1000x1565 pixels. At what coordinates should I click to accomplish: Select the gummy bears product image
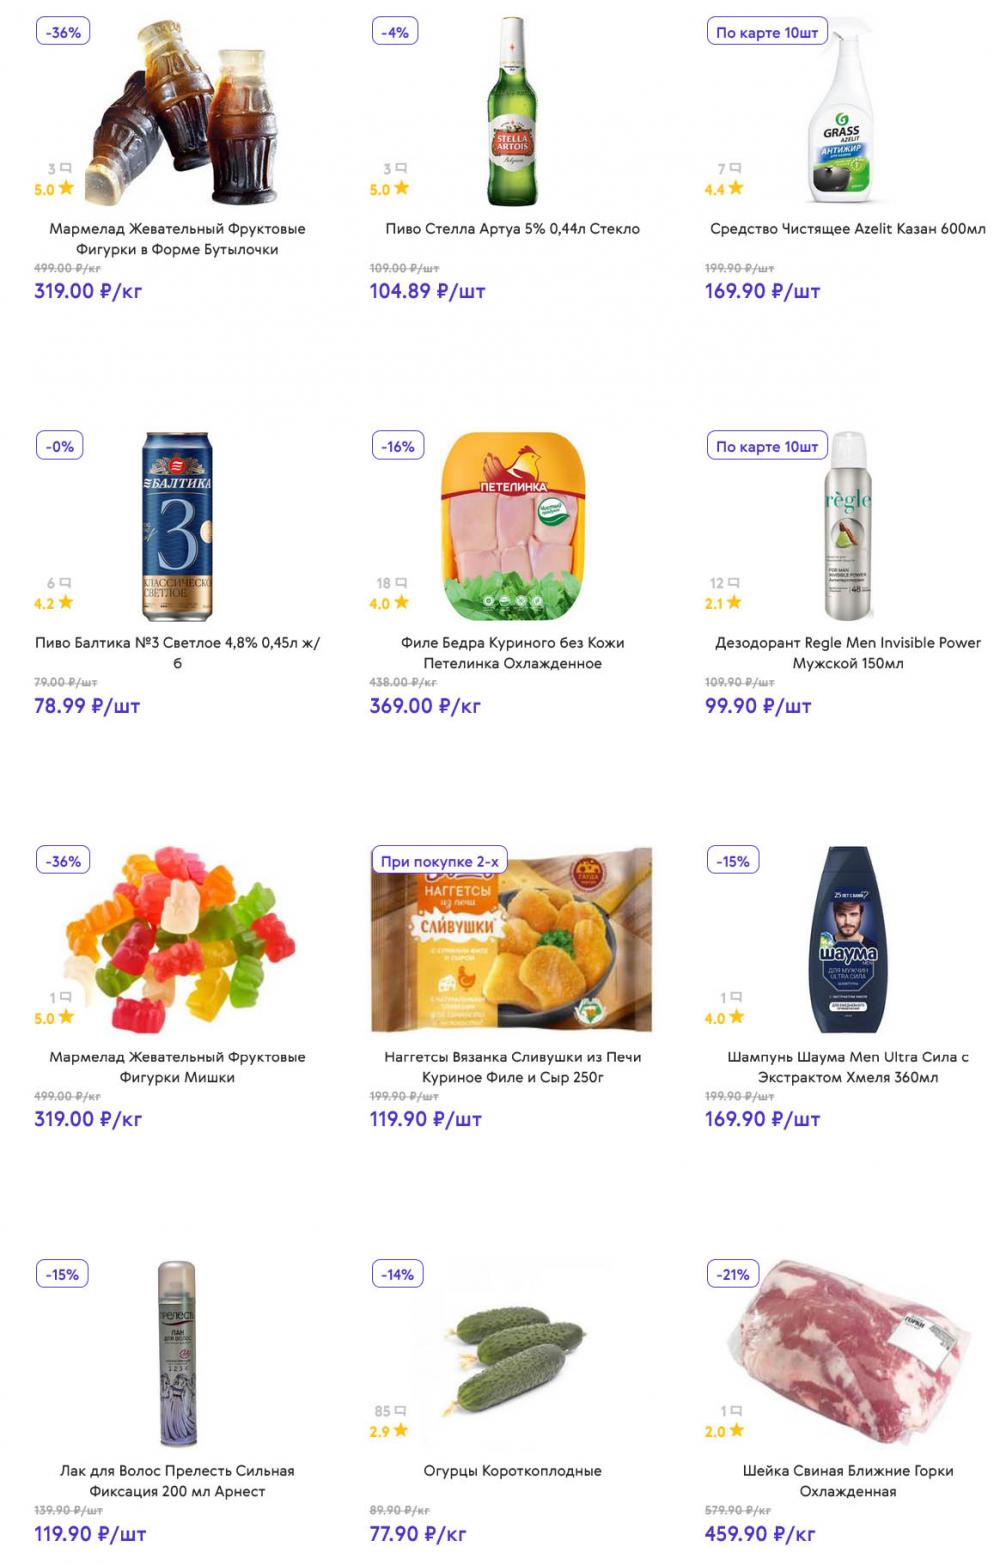click(x=177, y=940)
